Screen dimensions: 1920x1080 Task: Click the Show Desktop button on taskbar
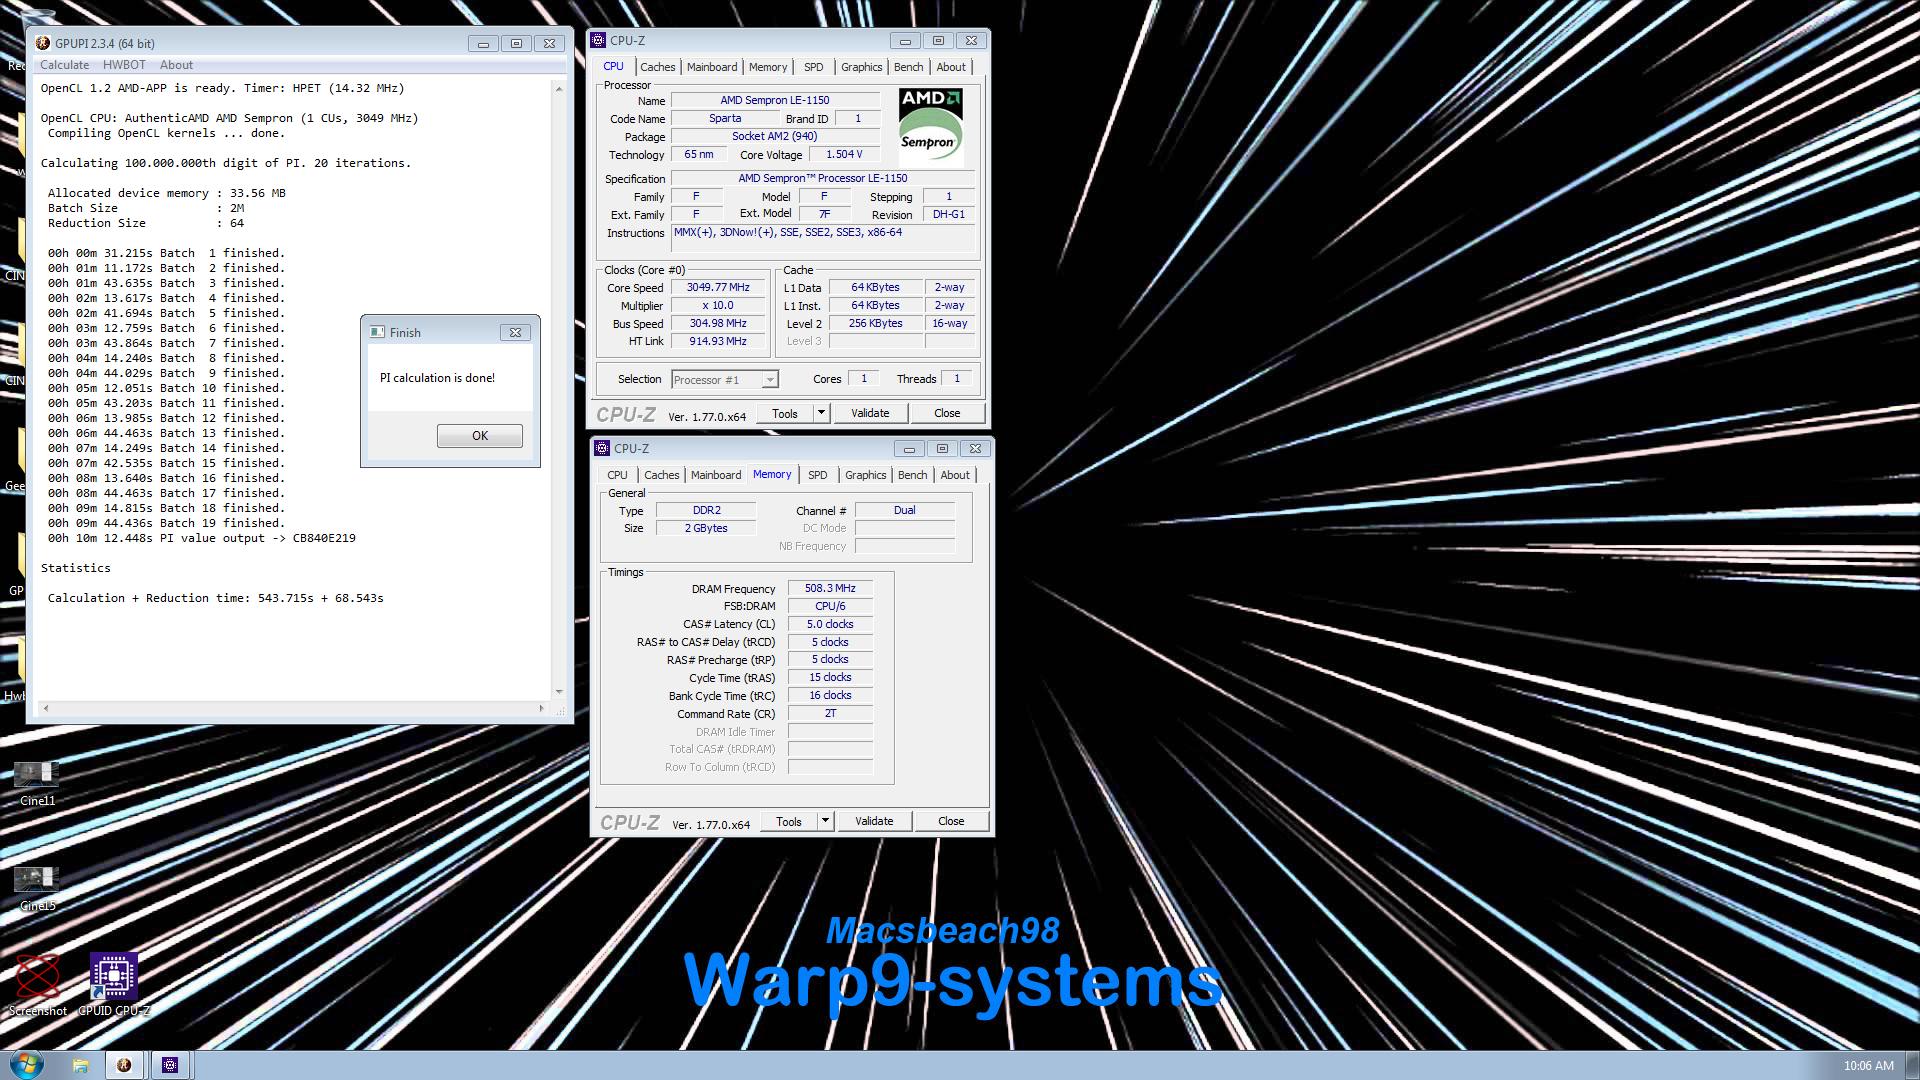[1913, 1065]
